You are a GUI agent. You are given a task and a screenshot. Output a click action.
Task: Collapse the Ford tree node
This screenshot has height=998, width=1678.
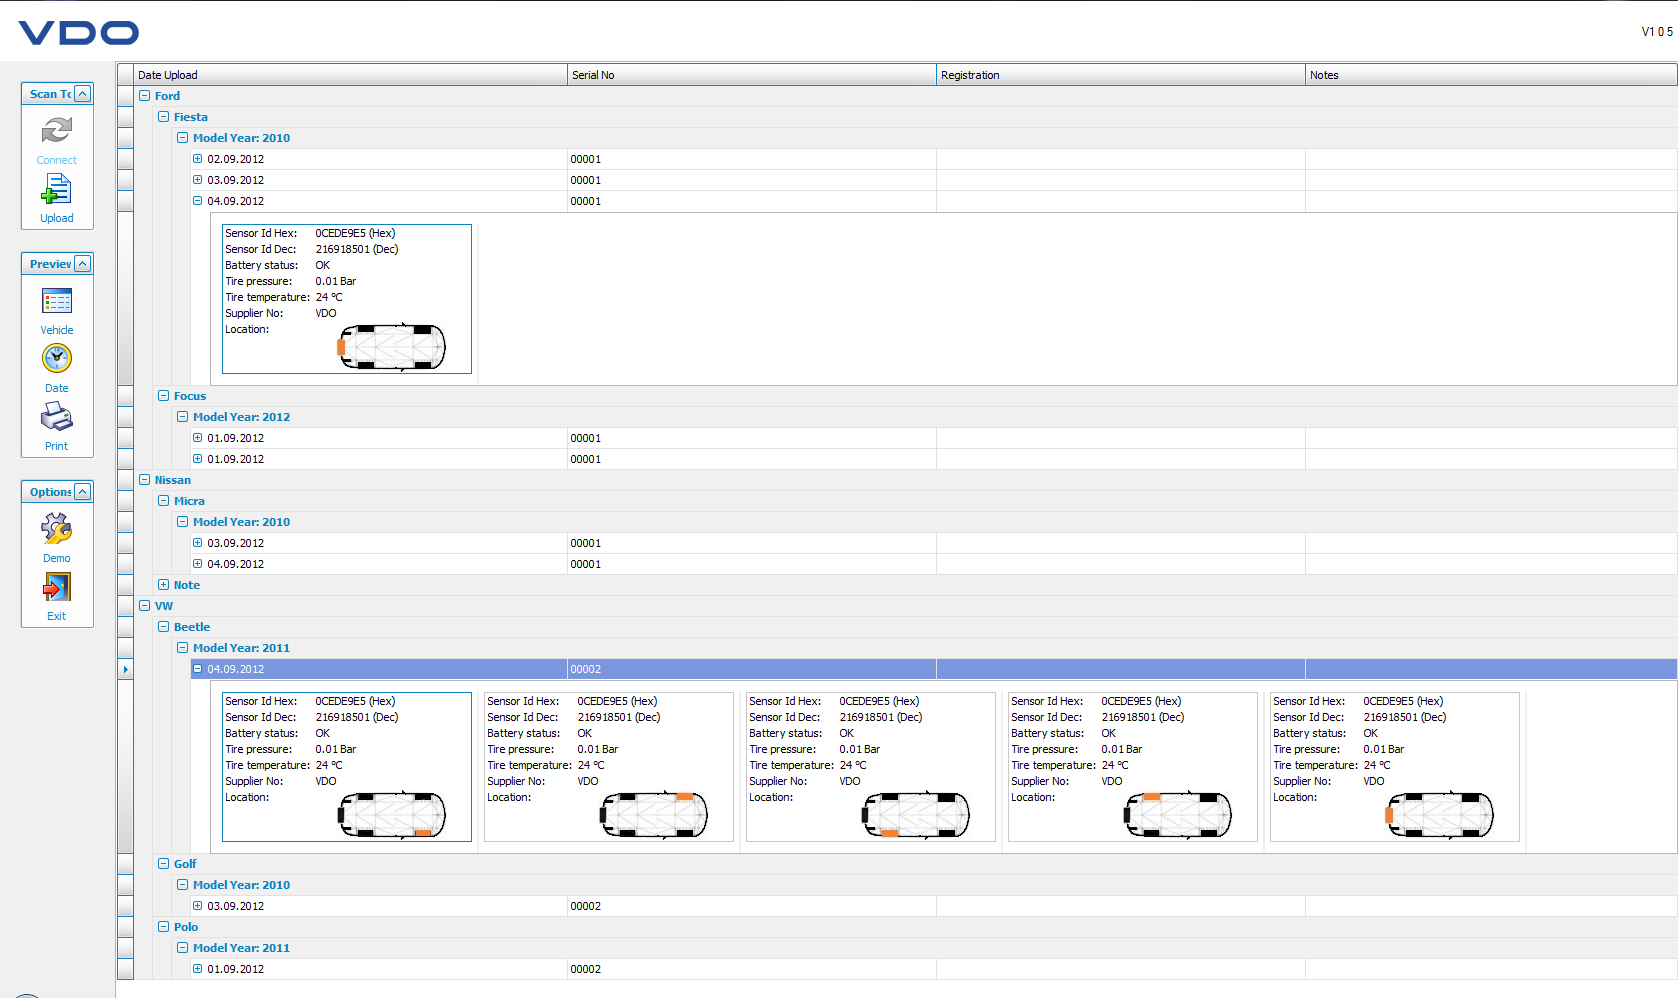(144, 96)
